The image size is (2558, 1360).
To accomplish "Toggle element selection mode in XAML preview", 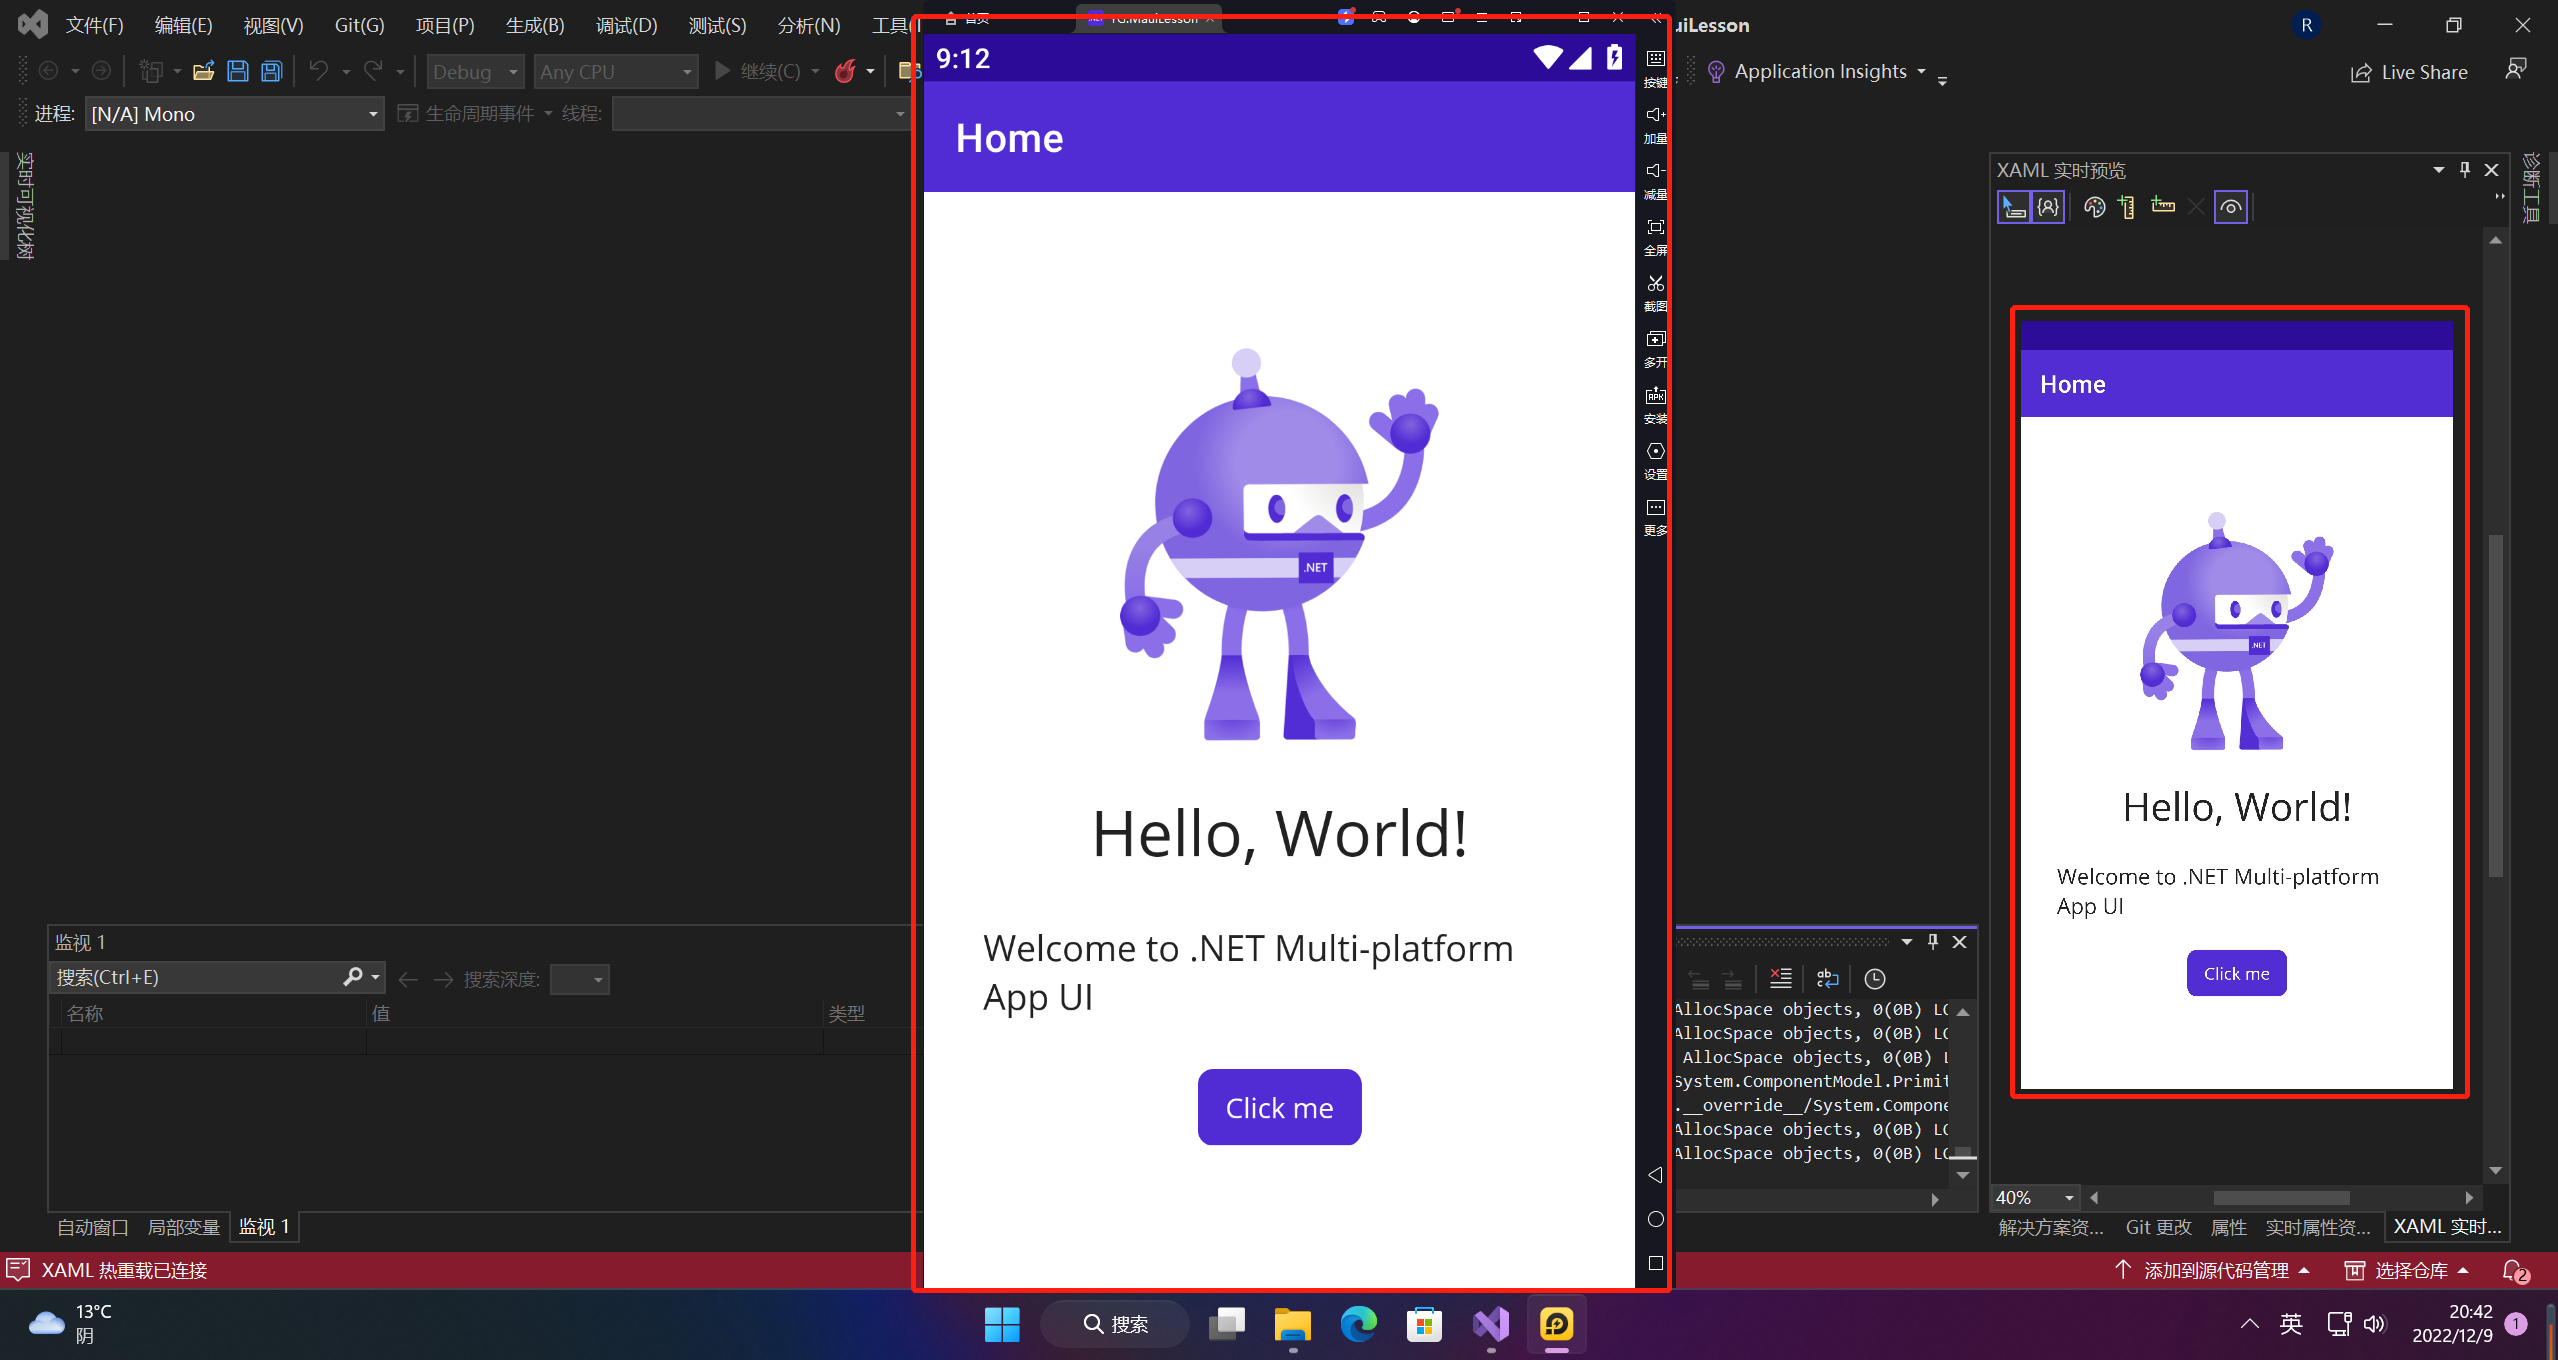I will 2014,207.
